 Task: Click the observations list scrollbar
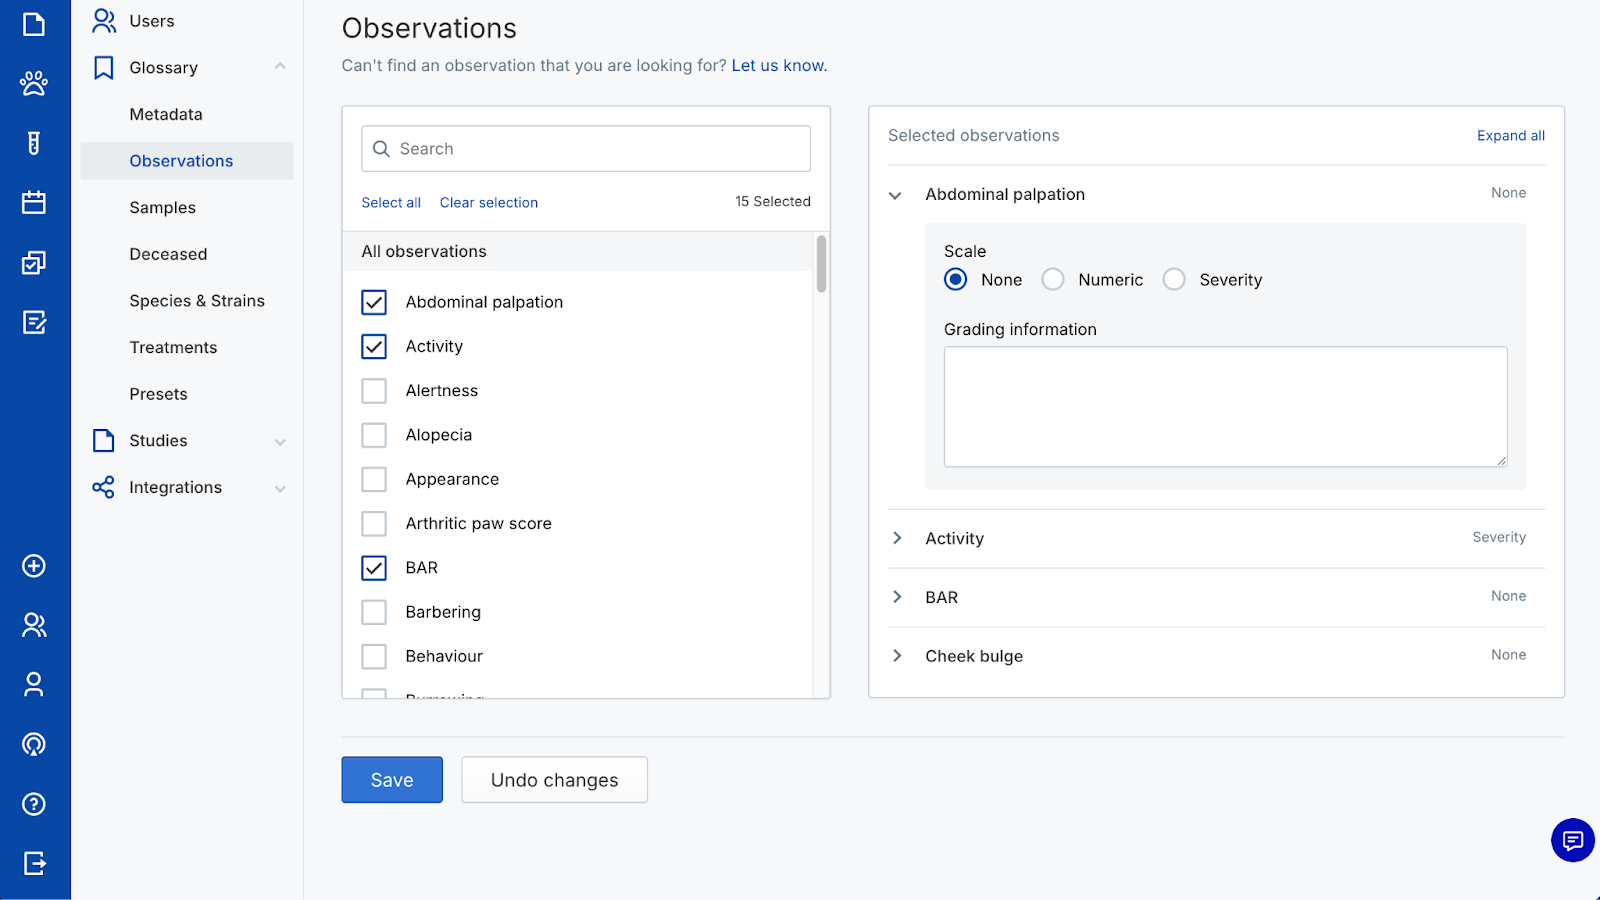[821, 265]
